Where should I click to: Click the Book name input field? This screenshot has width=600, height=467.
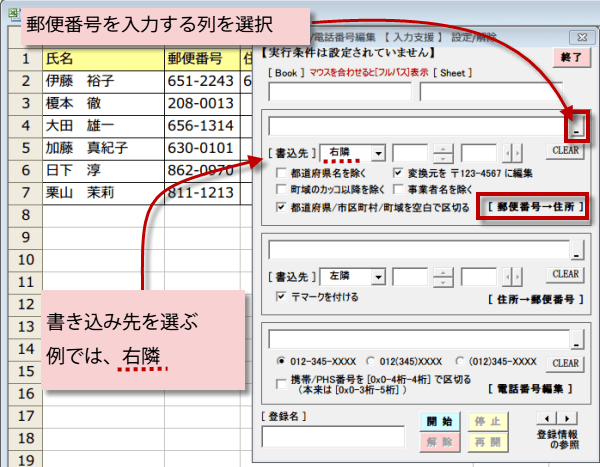[x=340, y=91]
